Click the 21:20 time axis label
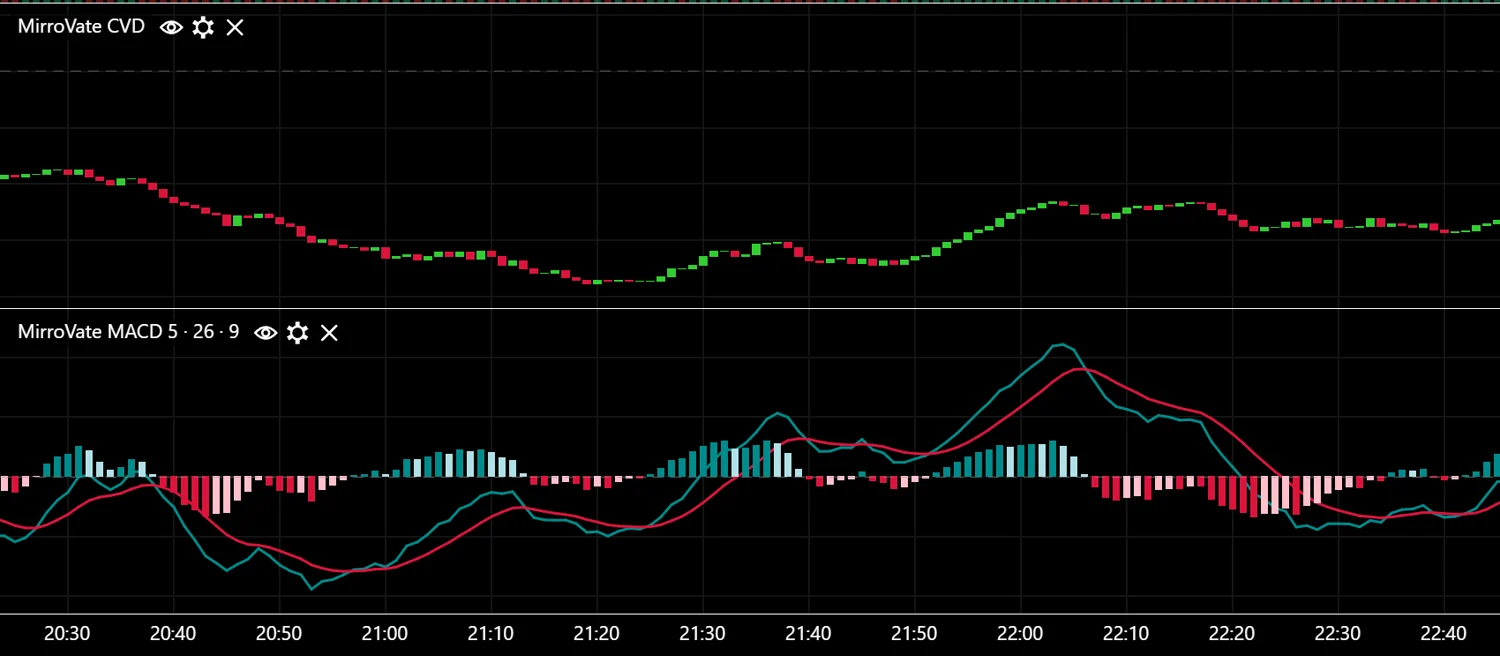 (597, 634)
